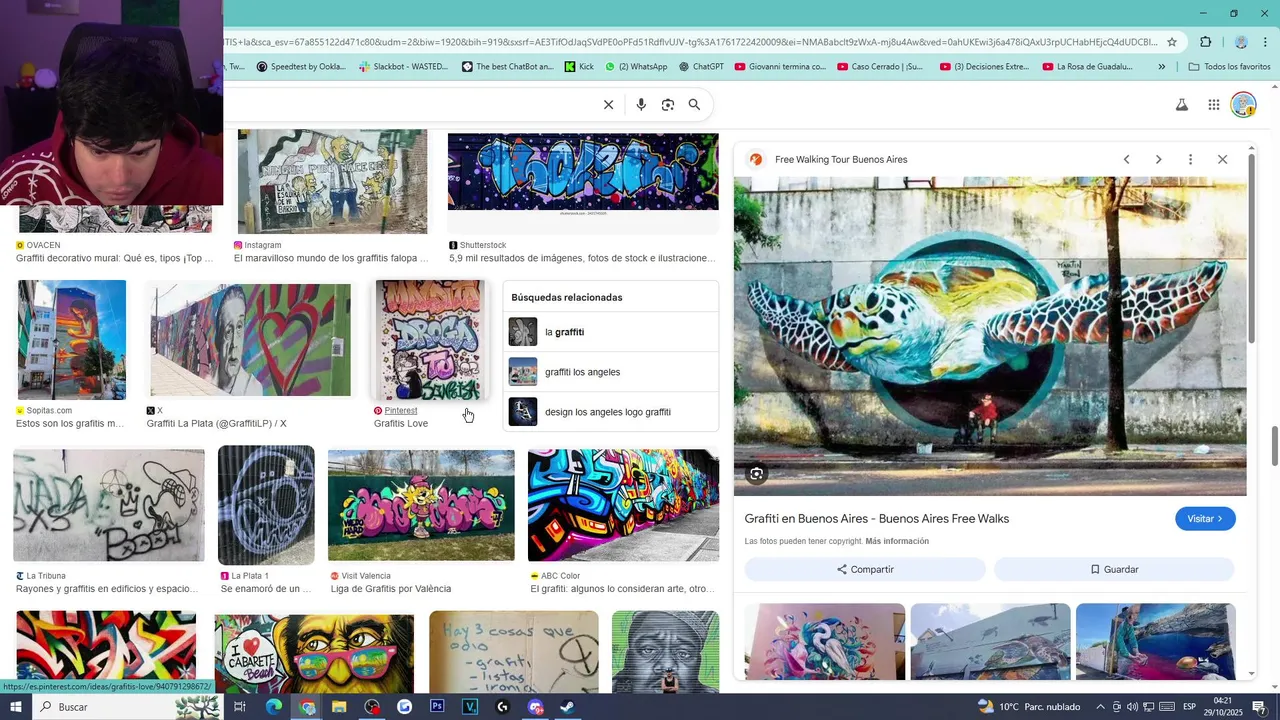Open Instagram graffitis falopa thumbnail
The height and width of the screenshot is (720, 1280).
pyautogui.click(x=332, y=182)
